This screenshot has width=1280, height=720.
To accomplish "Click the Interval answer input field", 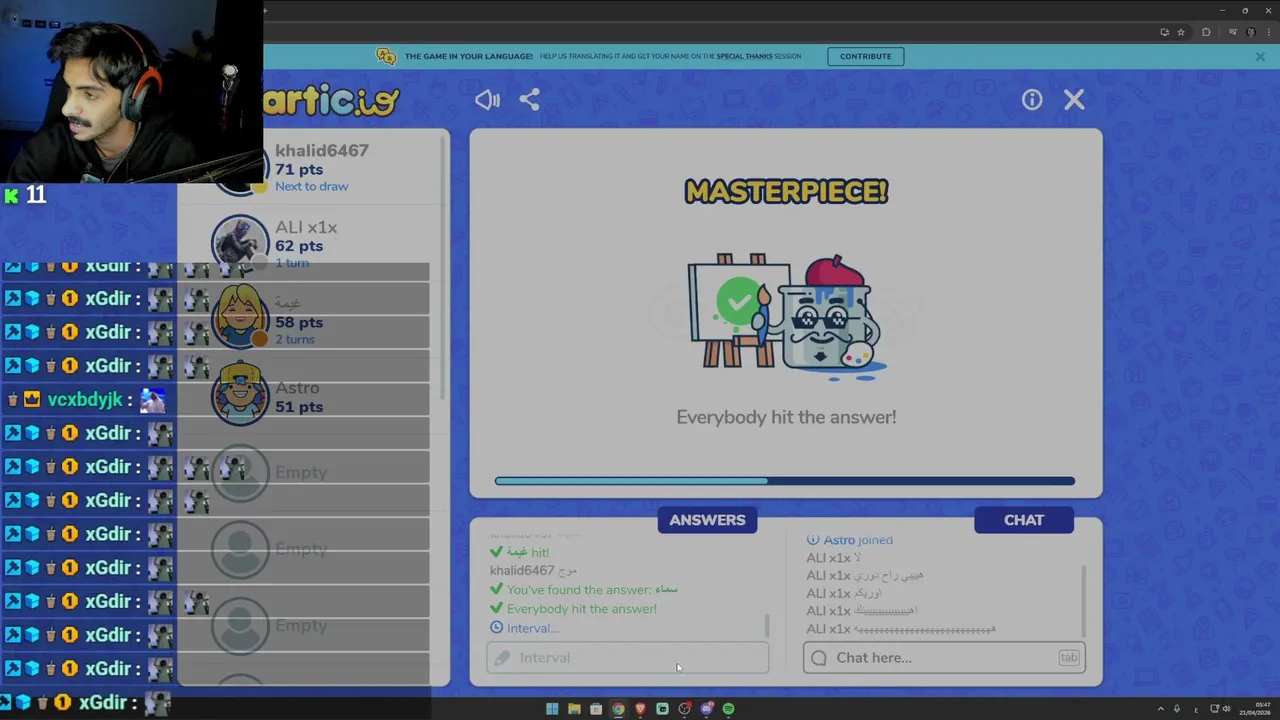I will tap(627, 657).
